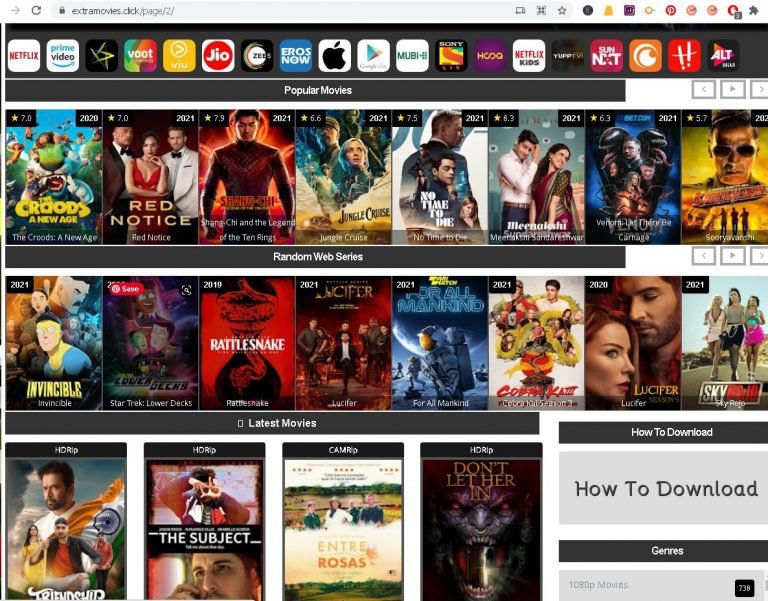Click the How To Download image banner
The width and height of the screenshot is (768, 601).
tap(664, 488)
